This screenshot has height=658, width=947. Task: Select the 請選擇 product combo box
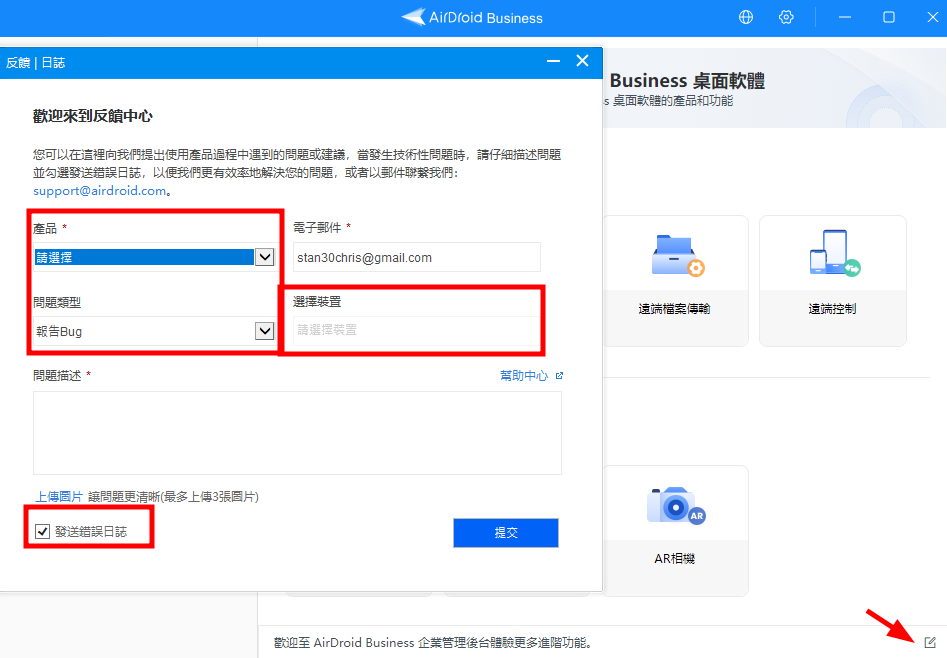[155, 257]
